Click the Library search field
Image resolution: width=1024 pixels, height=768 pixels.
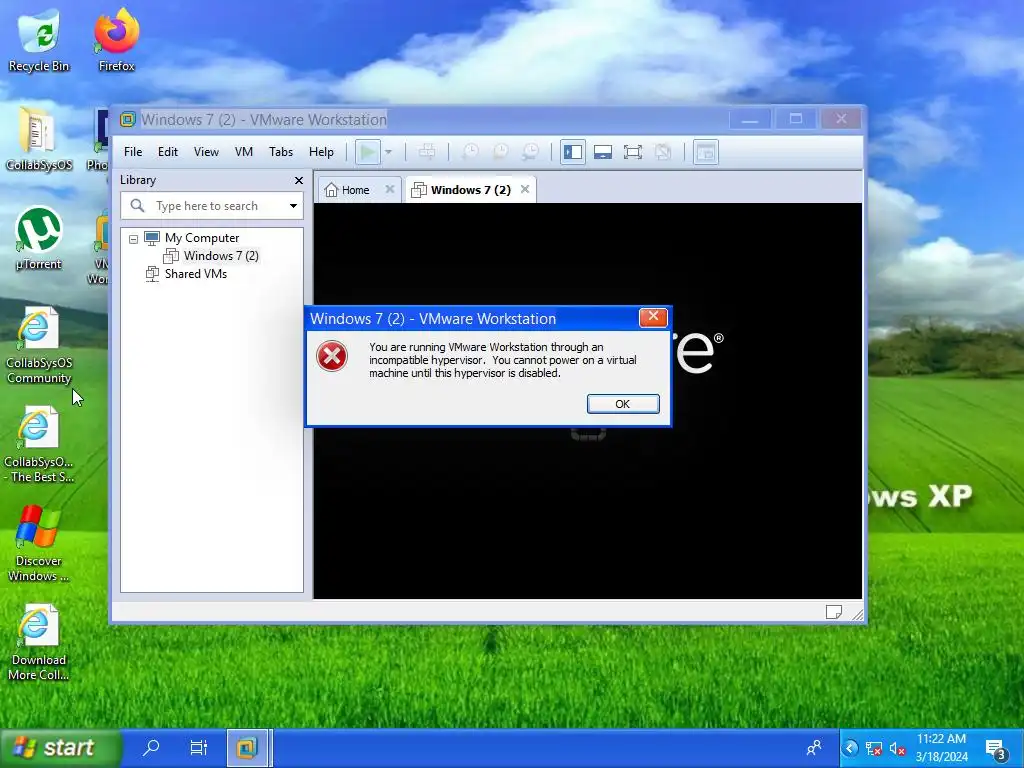(212, 206)
